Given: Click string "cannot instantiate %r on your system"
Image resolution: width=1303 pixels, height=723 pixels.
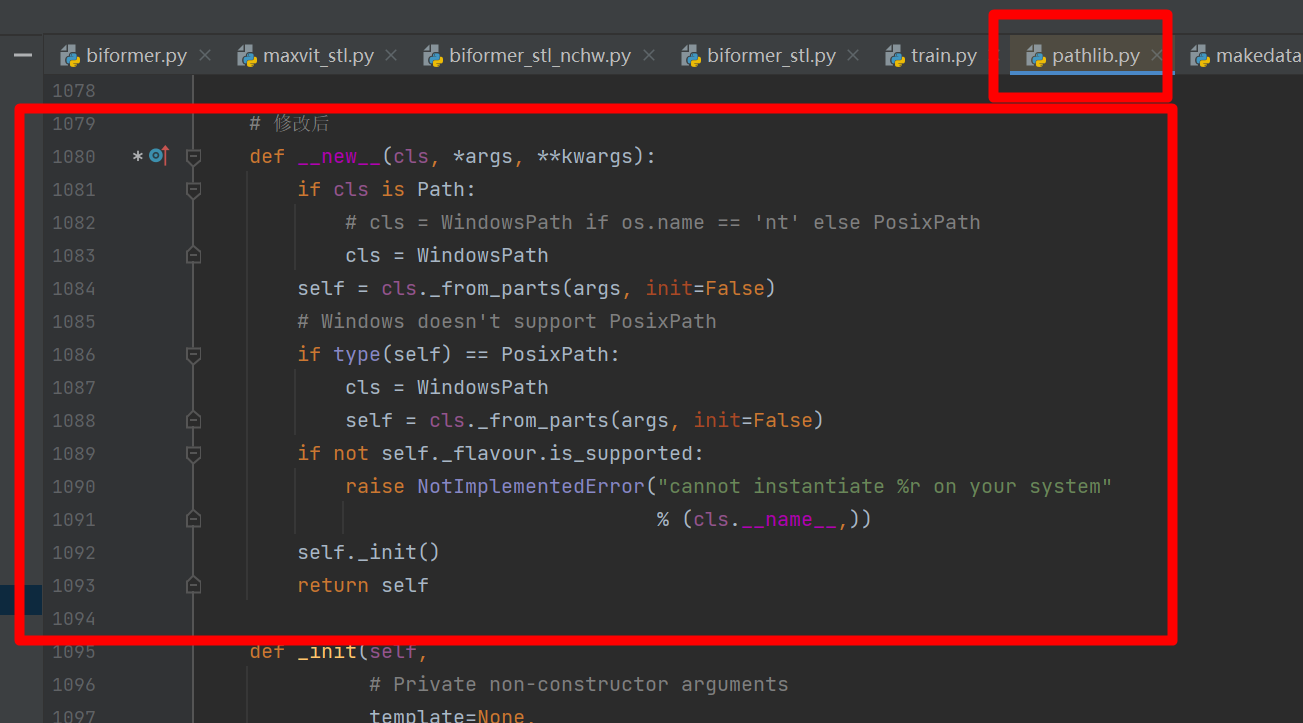Looking at the screenshot, I should [x=885, y=487].
